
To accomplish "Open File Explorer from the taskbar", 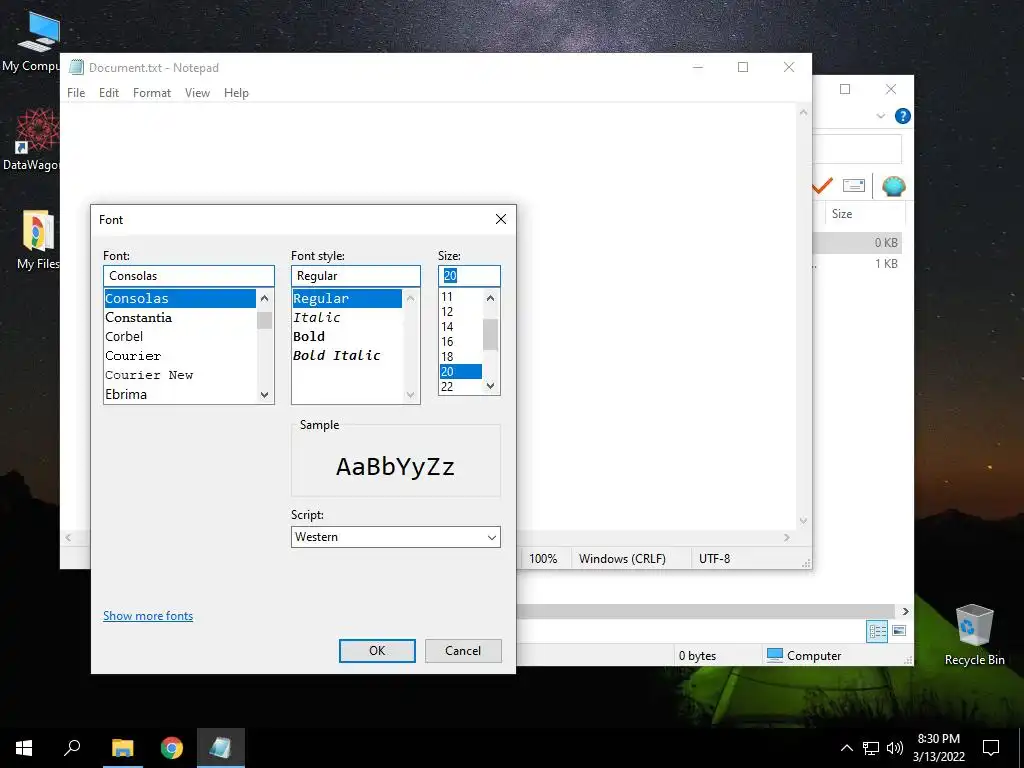I will tap(122, 748).
